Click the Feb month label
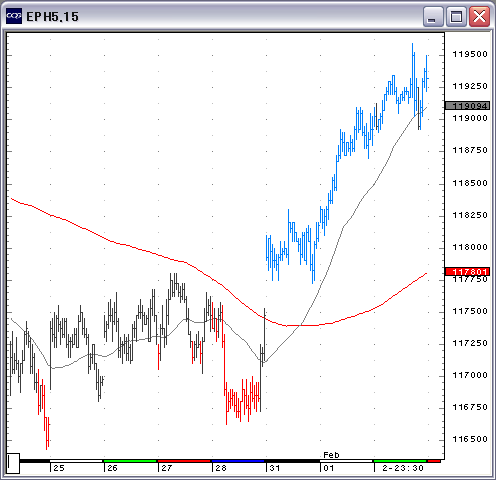Screen dimensions: 496x480 click(331, 455)
